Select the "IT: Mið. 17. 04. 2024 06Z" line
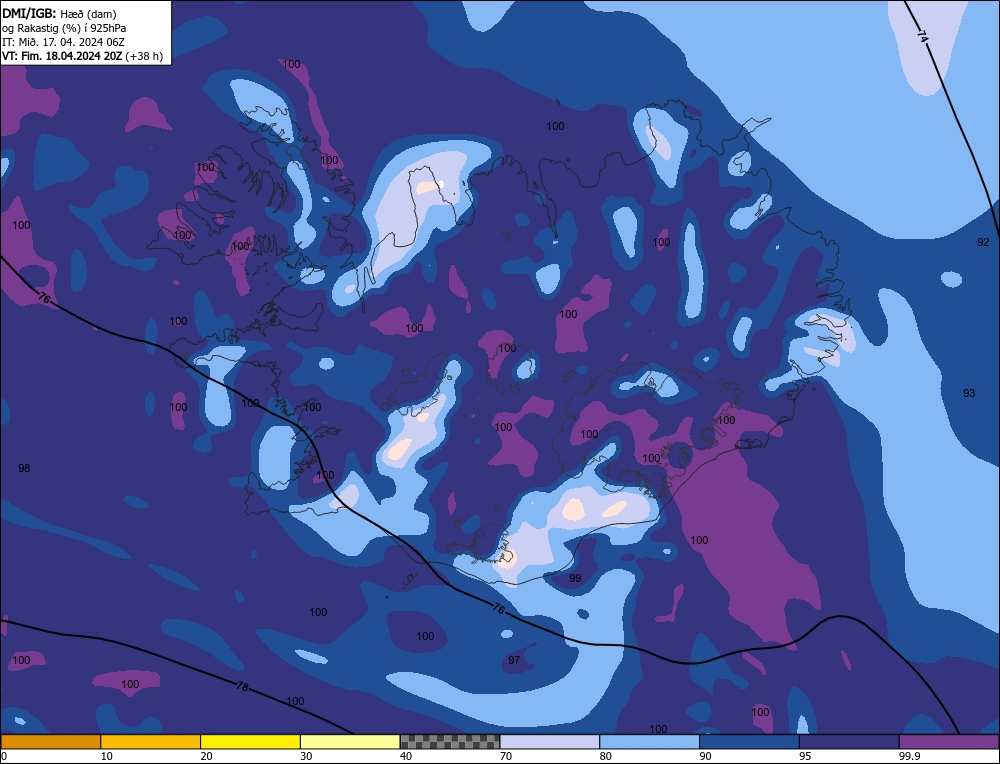This screenshot has height=764, width=1000. (63, 42)
